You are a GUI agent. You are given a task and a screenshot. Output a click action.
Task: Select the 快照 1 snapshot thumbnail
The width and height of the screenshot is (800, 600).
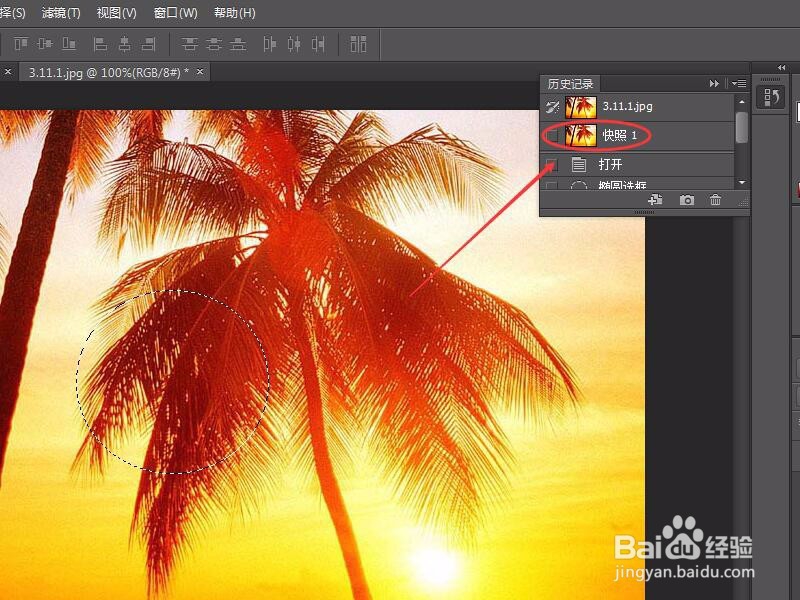pos(581,136)
